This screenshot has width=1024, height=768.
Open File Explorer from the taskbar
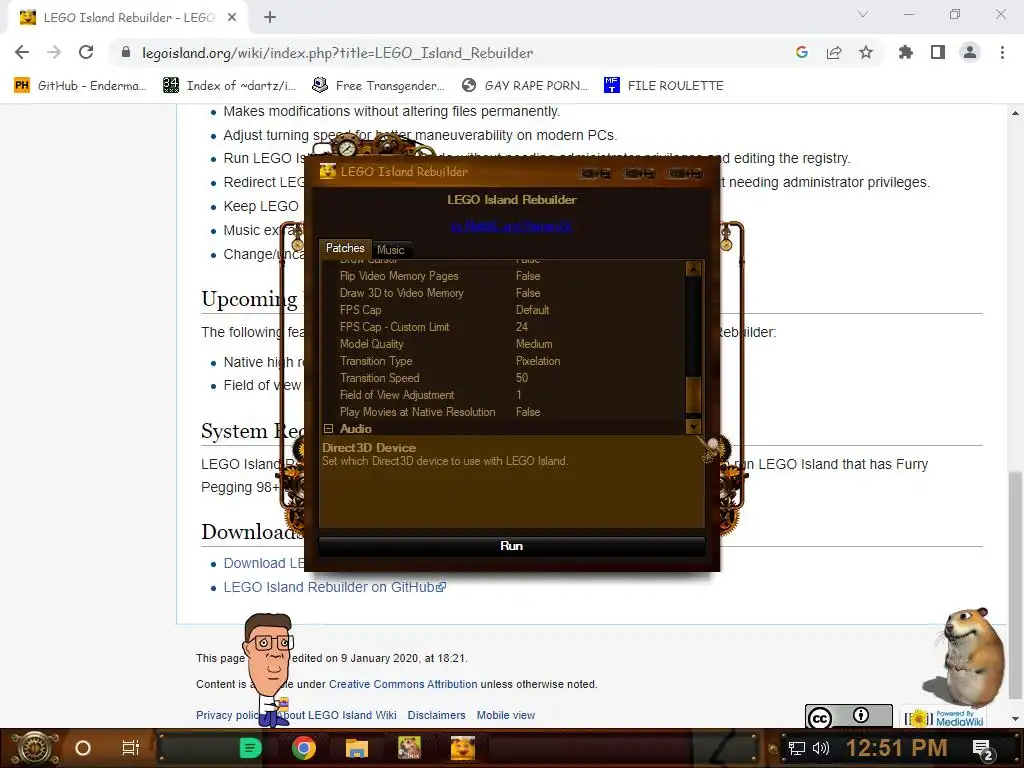coord(357,748)
